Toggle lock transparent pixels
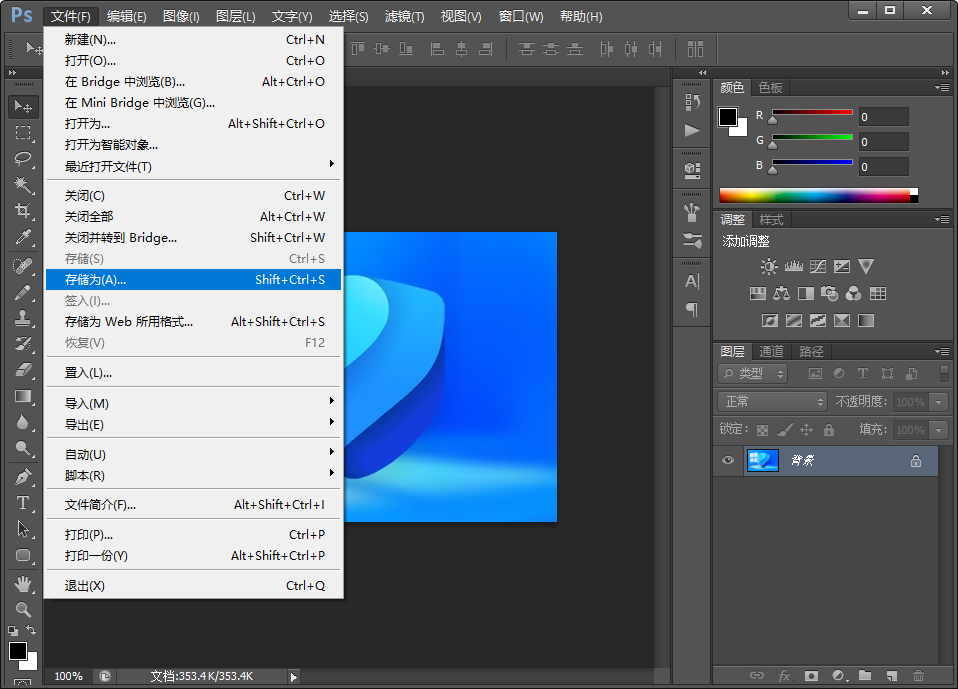 point(762,430)
